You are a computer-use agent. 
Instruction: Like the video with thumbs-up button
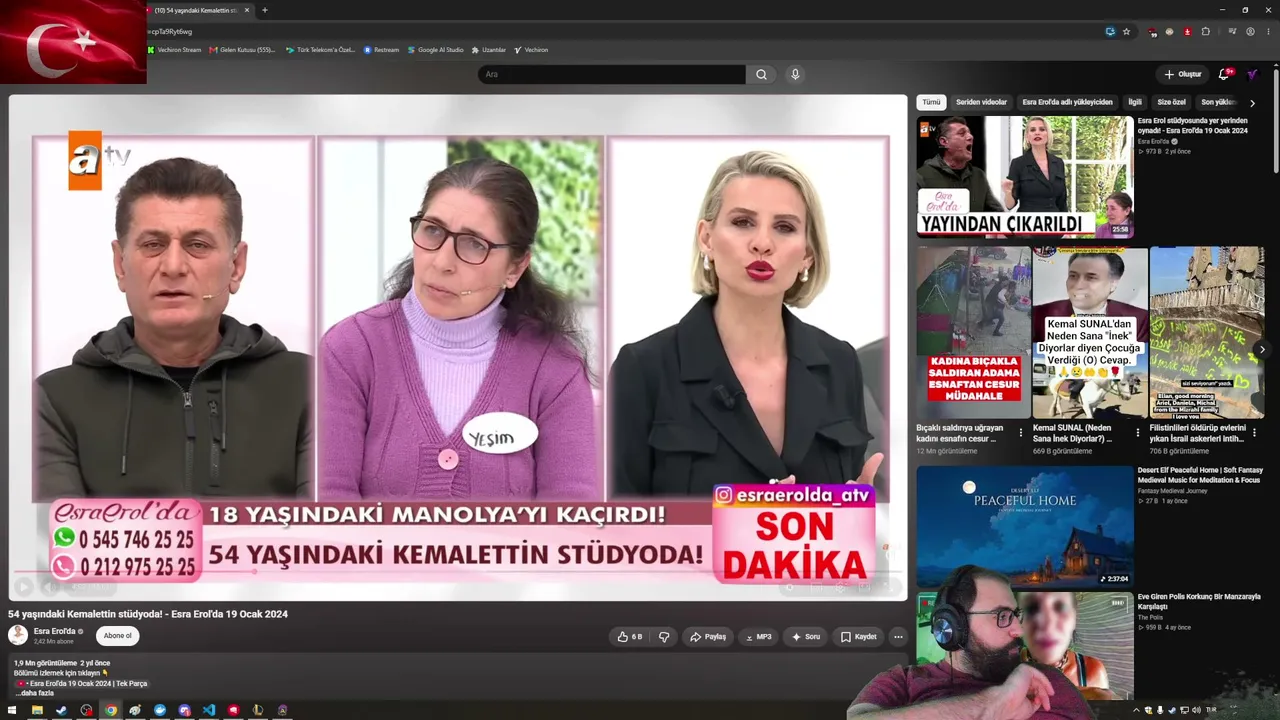[x=630, y=637]
